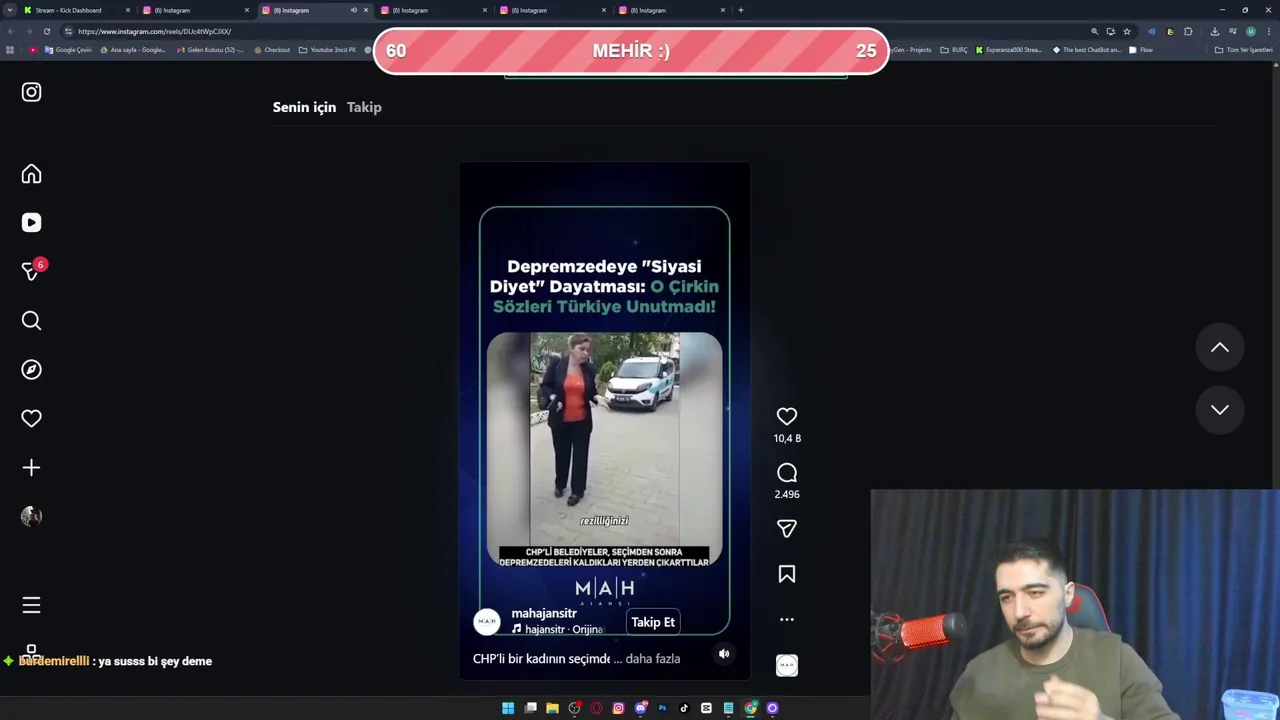The image size is (1280, 720).
Task: Open the Reels section in sidebar
Action: [31, 223]
